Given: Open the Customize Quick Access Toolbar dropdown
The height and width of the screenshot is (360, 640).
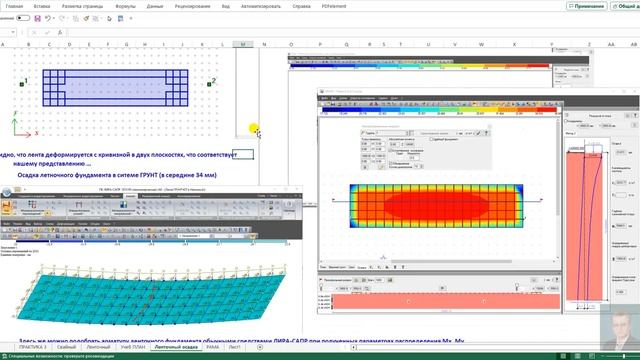Looking at the screenshot, I should point(131,18).
